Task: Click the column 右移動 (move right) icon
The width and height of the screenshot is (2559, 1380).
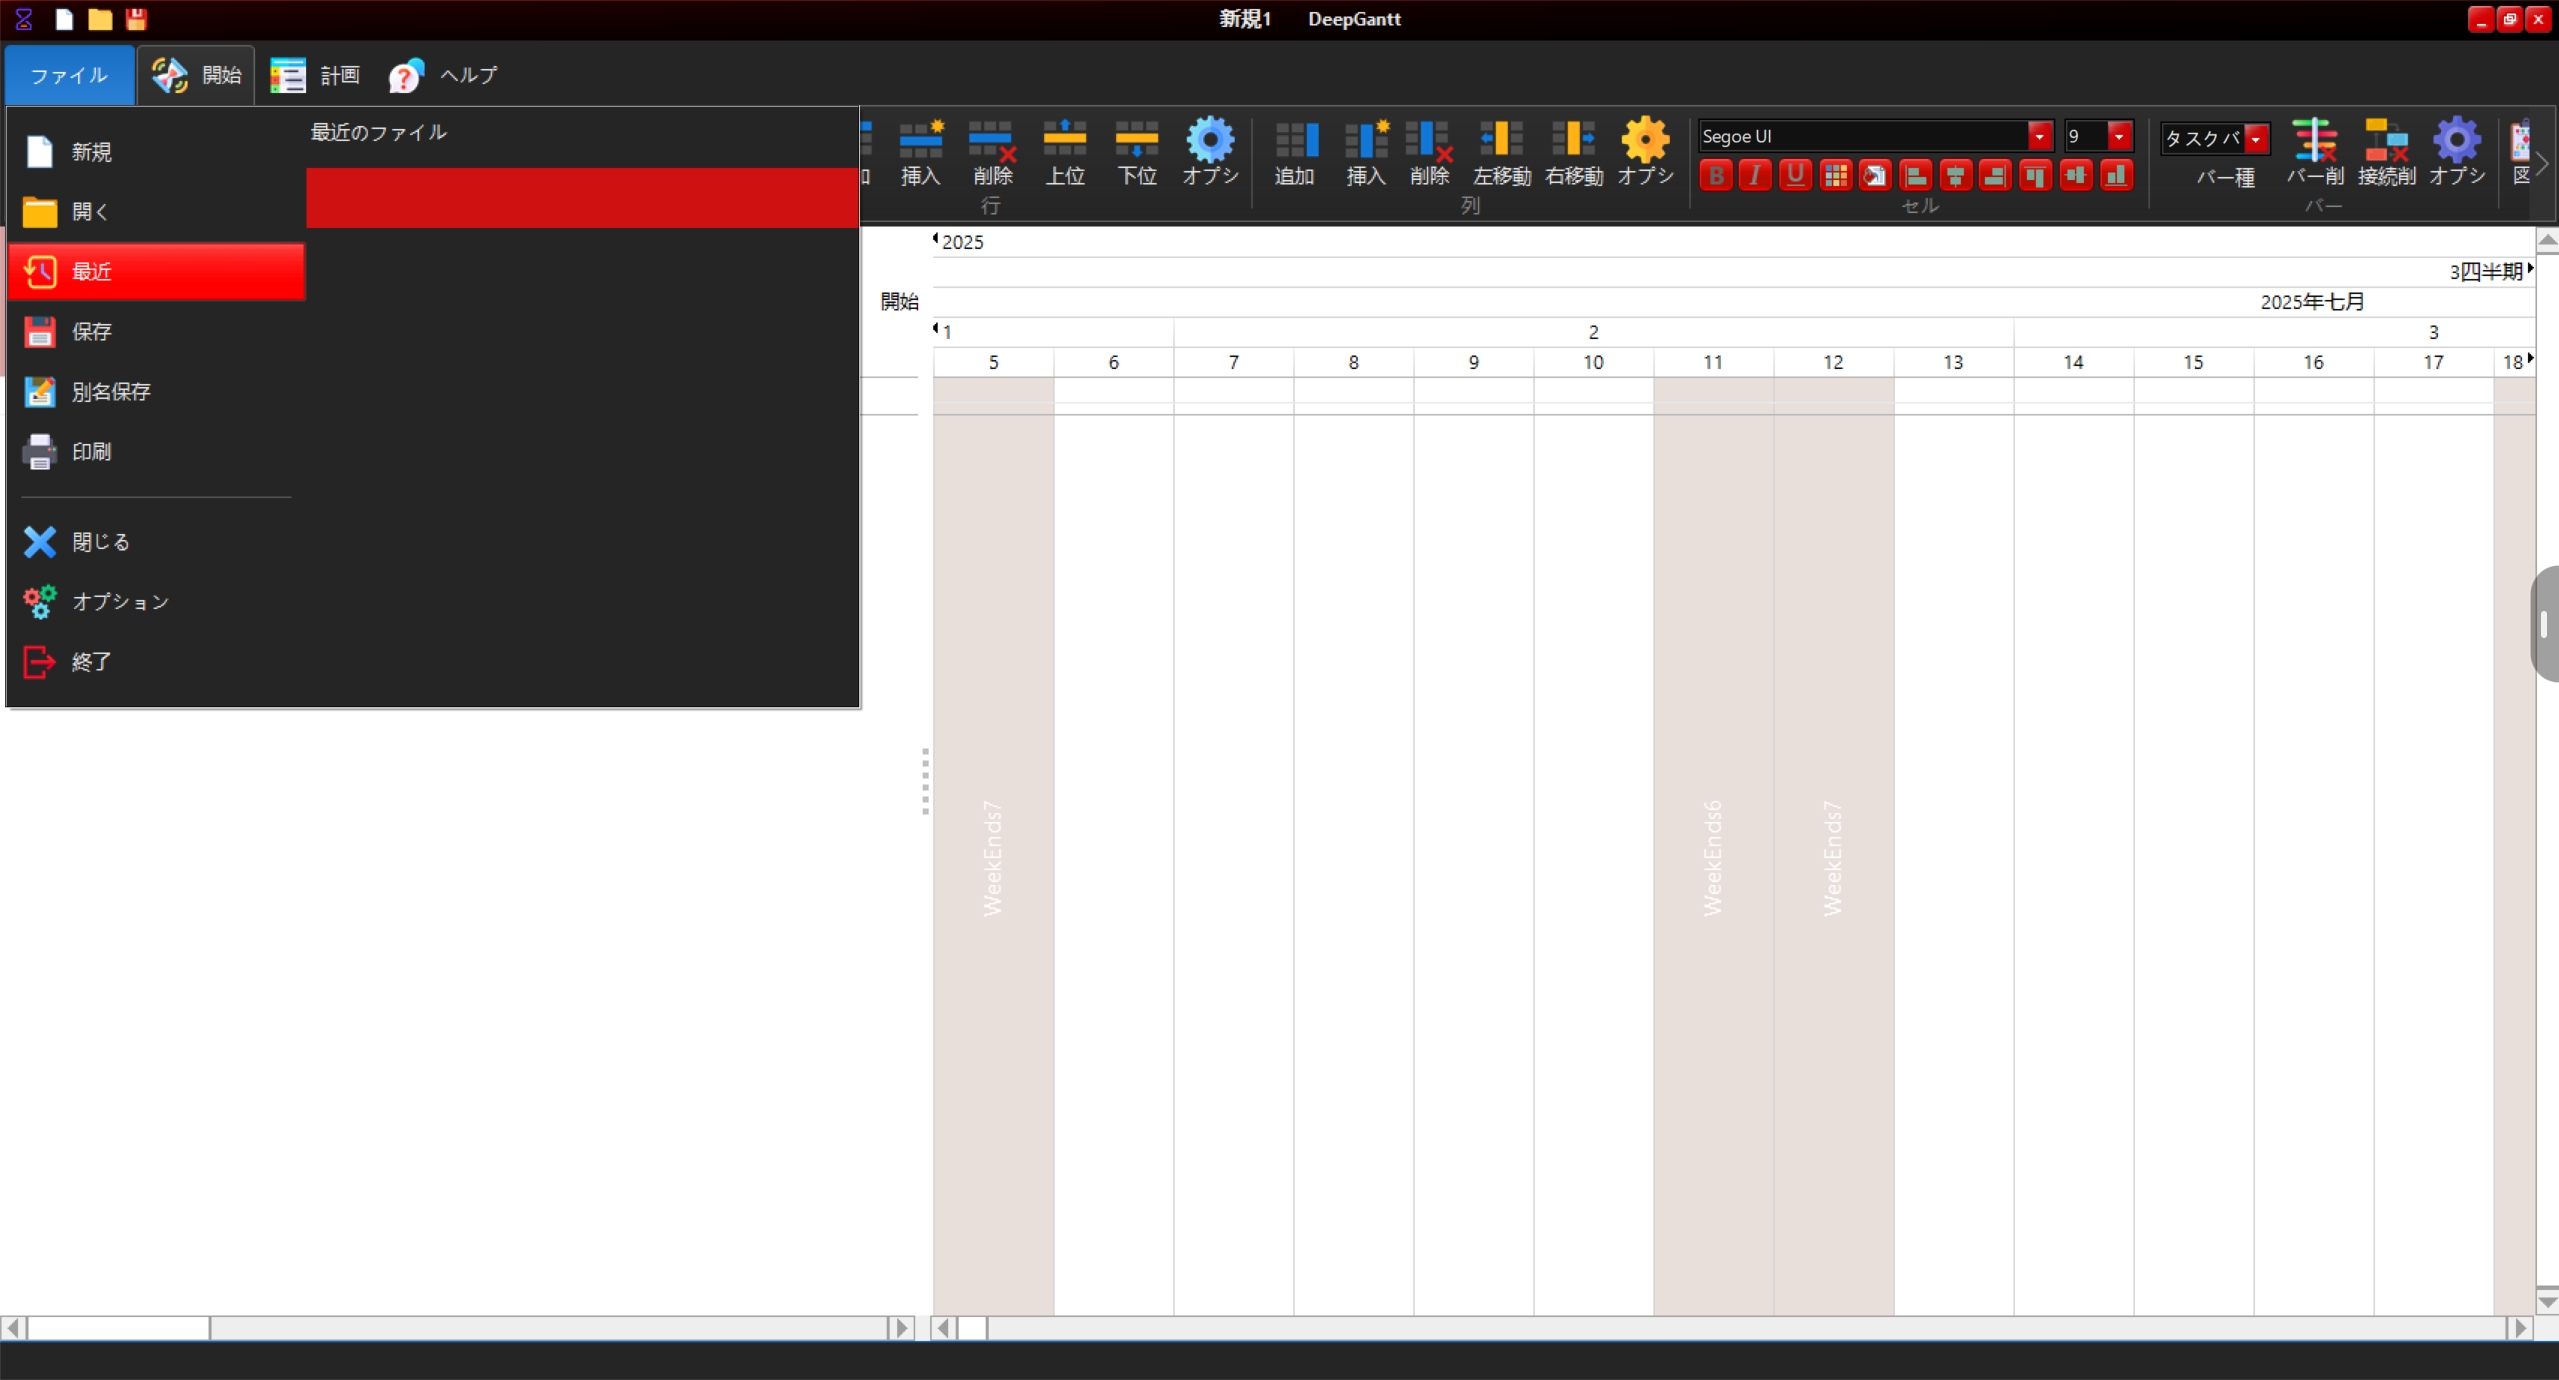Action: tap(1573, 151)
